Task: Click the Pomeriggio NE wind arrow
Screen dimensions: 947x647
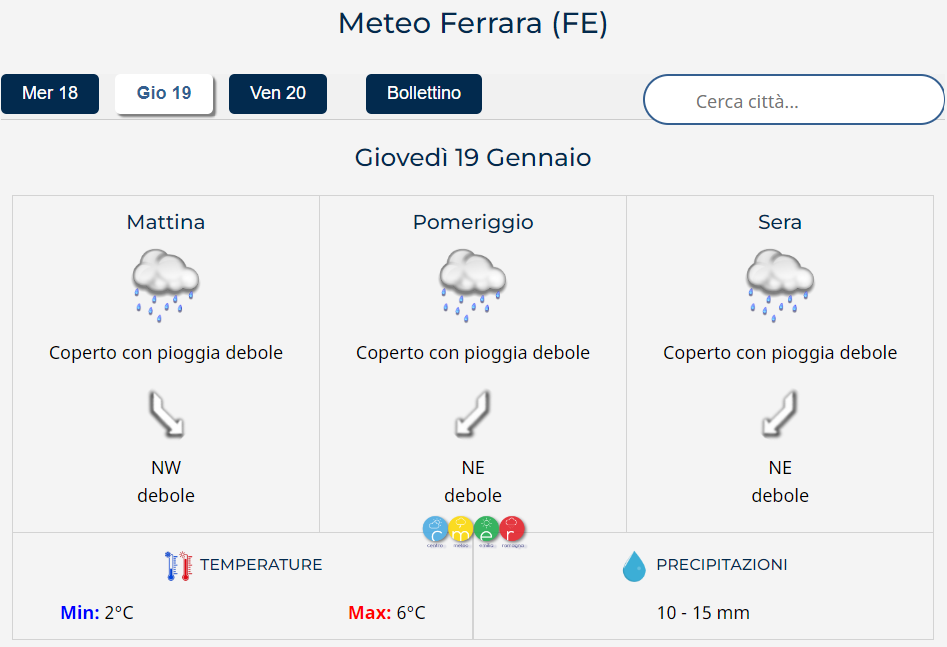Action: 473,414
